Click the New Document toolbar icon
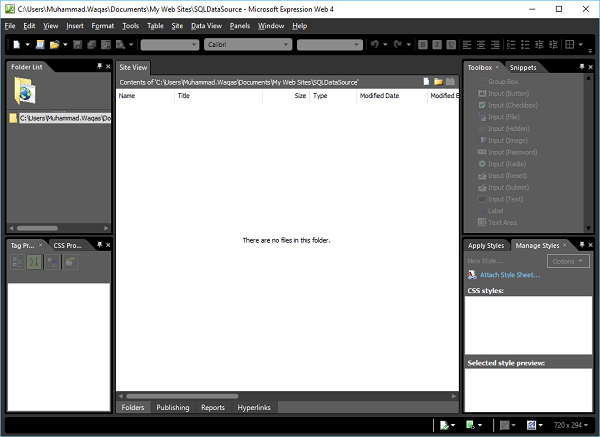 click(x=16, y=45)
